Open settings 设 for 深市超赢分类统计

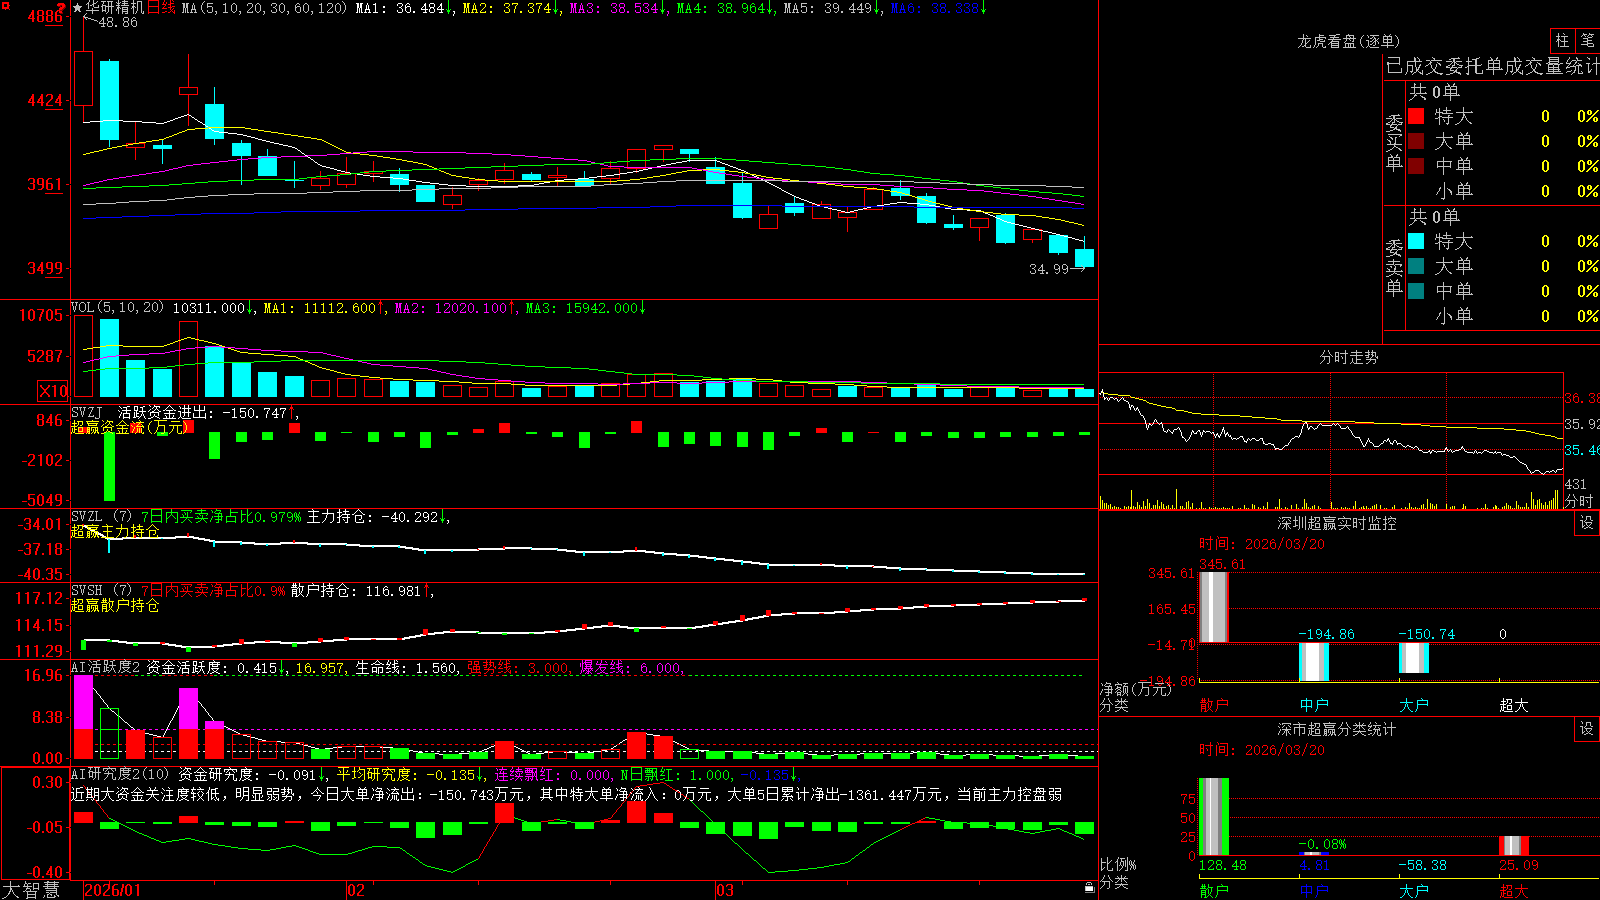(x=1587, y=729)
